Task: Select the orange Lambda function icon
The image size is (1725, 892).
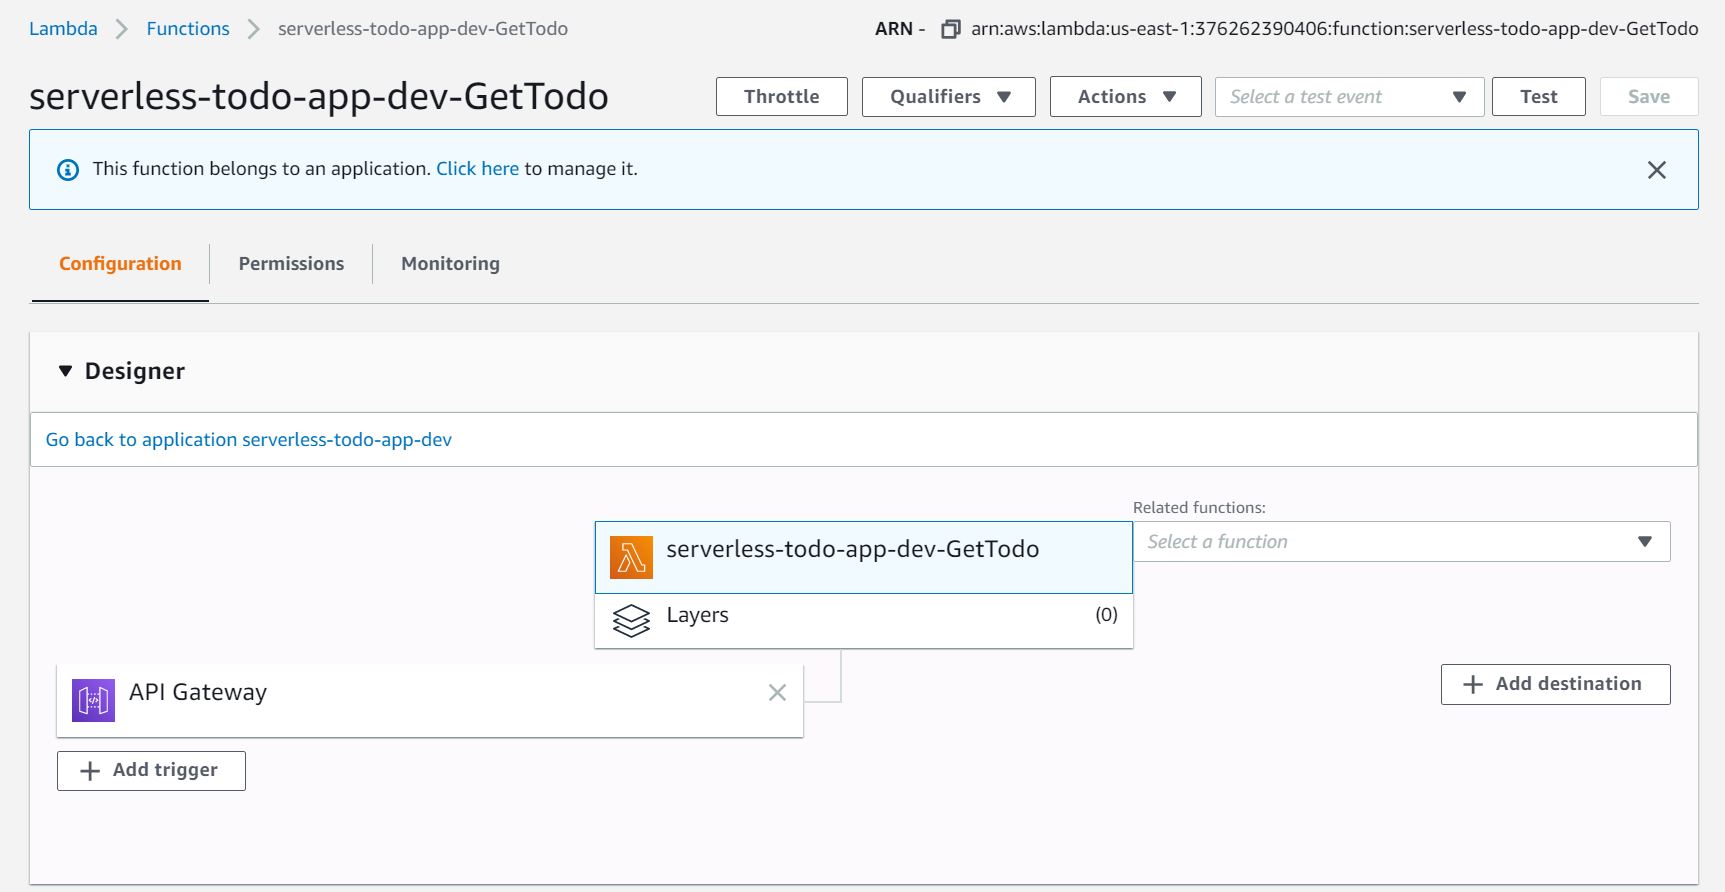Action: [x=631, y=558]
